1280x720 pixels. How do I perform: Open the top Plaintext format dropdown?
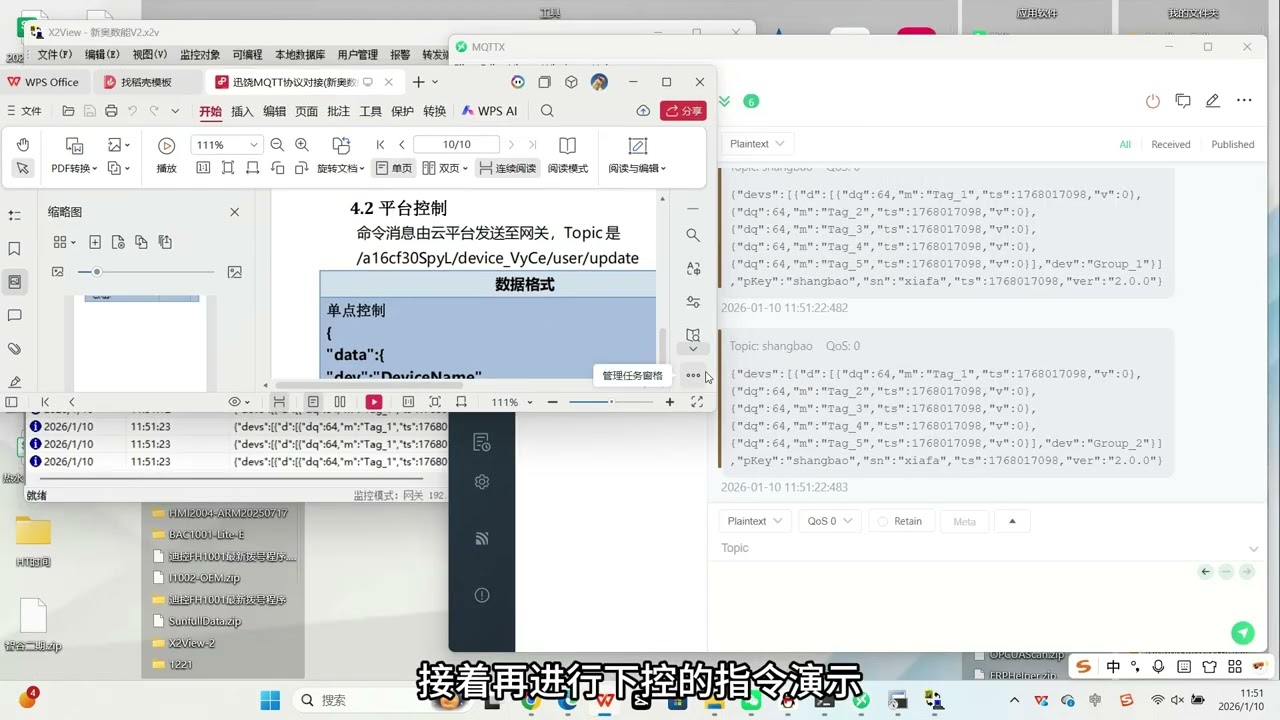756,144
